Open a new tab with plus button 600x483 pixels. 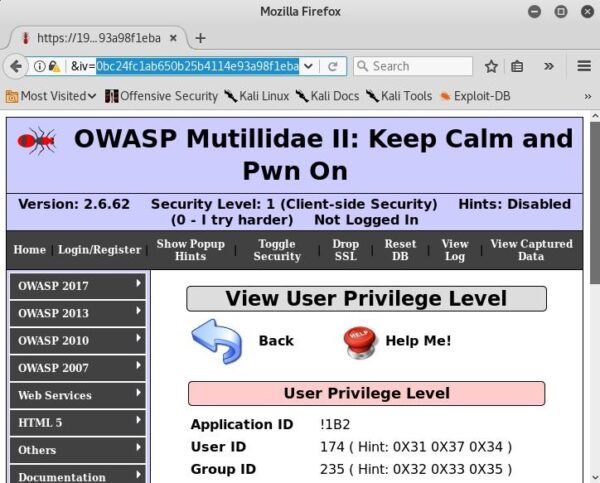coord(200,37)
